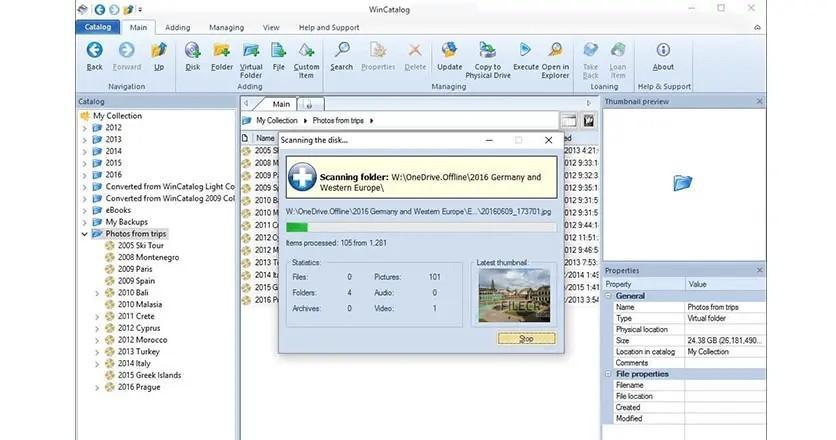Add a File item
This screenshot has width=836, height=440.
[x=278, y=56]
